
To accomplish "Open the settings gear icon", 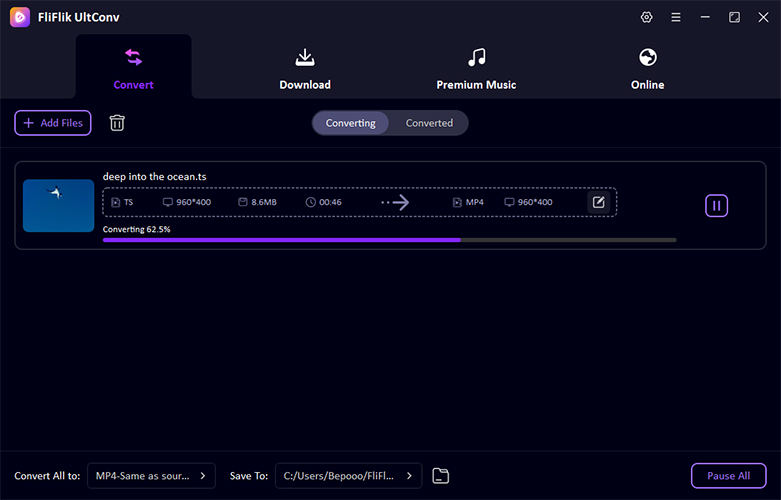I will (646, 17).
